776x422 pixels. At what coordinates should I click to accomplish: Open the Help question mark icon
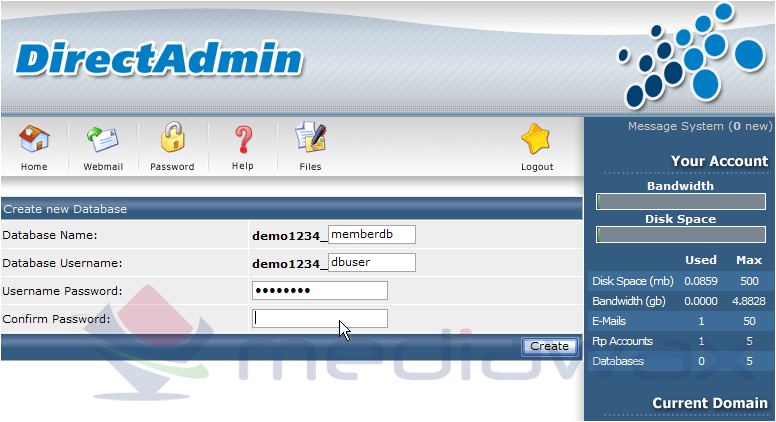click(243, 139)
